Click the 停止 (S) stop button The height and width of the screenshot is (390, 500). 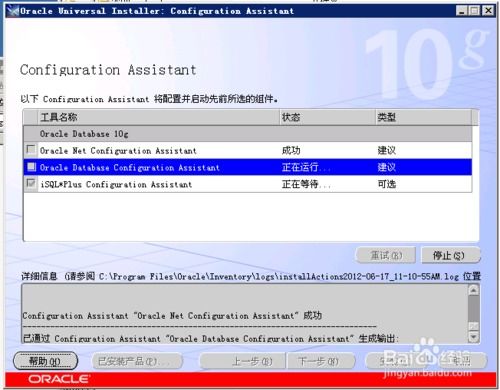pyautogui.click(x=451, y=256)
